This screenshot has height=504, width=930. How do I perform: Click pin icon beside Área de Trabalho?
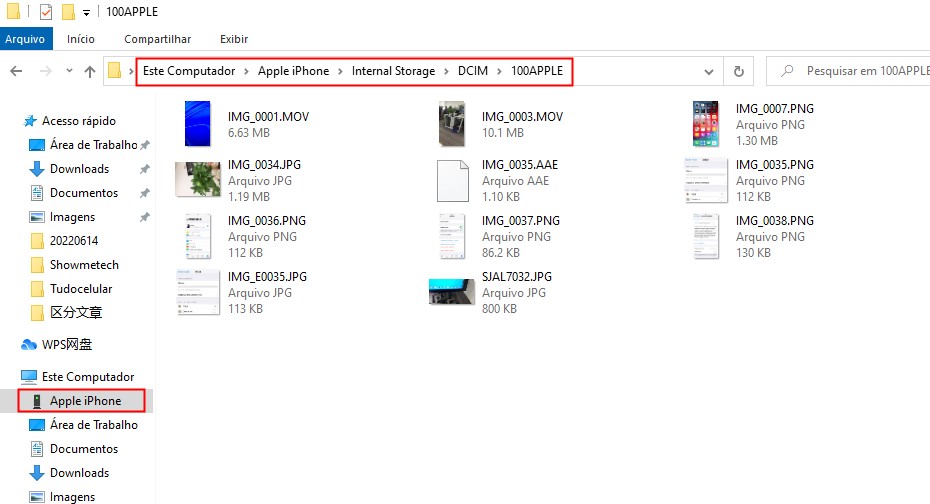tap(145, 145)
